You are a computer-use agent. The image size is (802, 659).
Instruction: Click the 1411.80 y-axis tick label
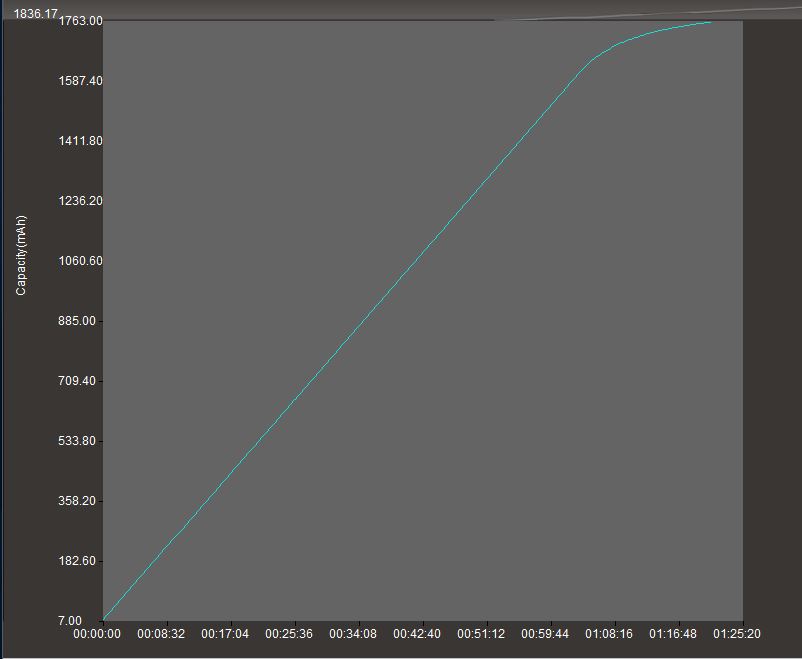pos(80,141)
